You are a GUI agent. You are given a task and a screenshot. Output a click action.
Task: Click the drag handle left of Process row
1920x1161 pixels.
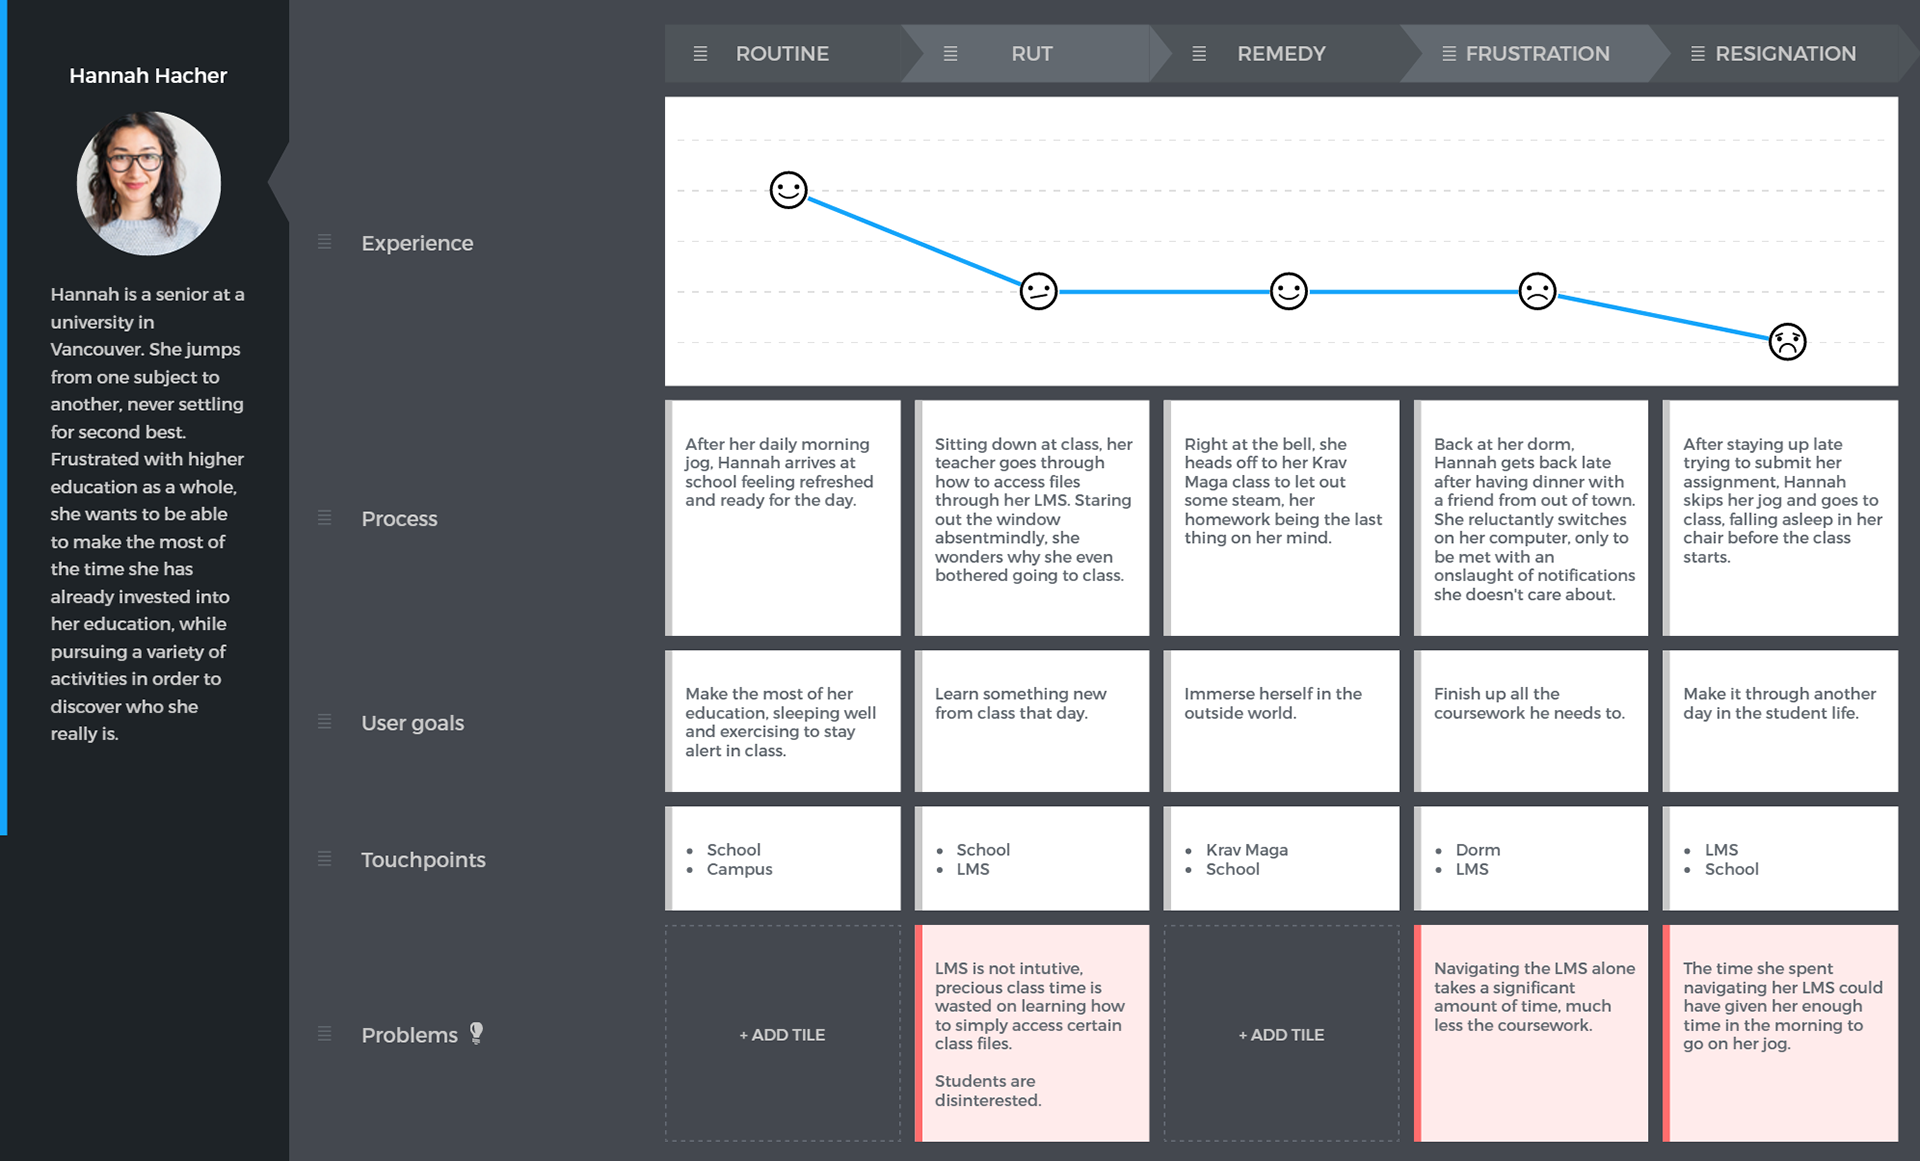point(324,518)
